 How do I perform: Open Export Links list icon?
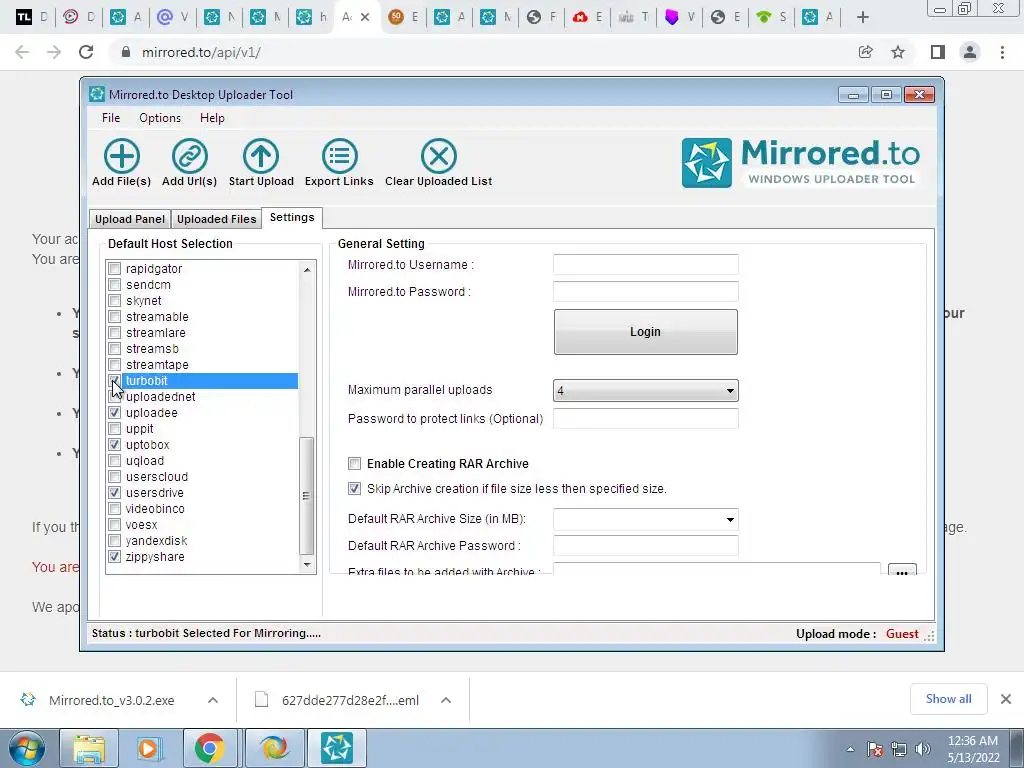tap(340, 156)
